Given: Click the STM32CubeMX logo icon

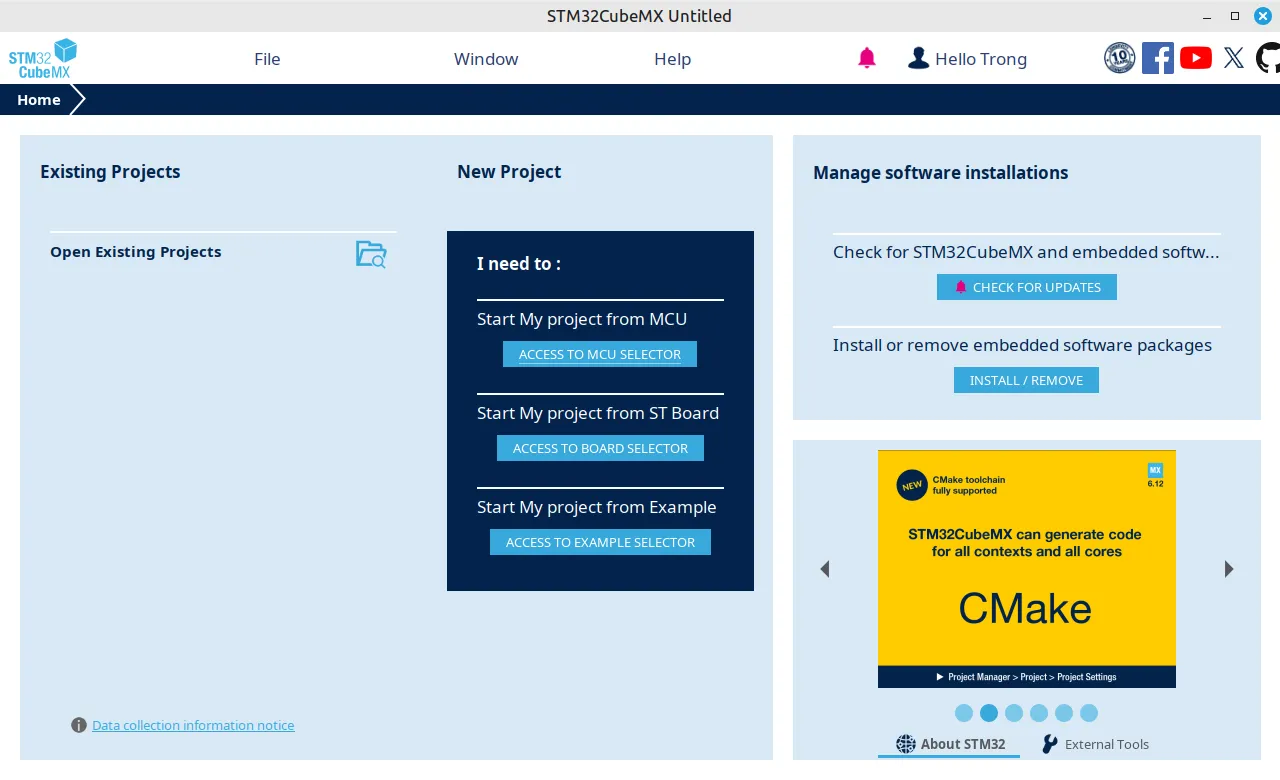Looking at the screenshot, I should tap(43, 59).
